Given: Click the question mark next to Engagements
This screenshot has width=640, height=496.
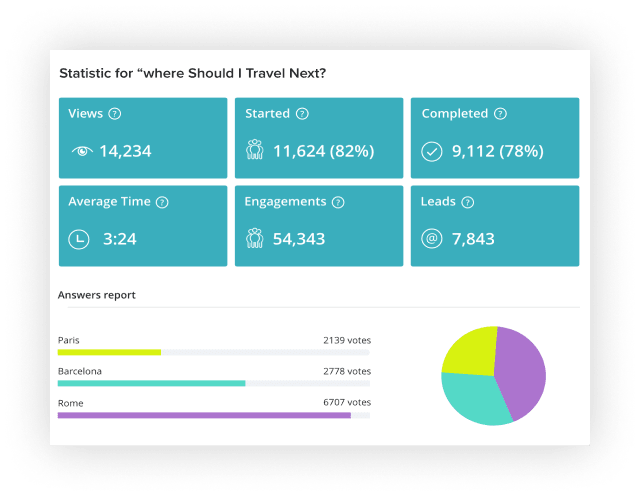Looking at the screenshot, I should point(339,202).
